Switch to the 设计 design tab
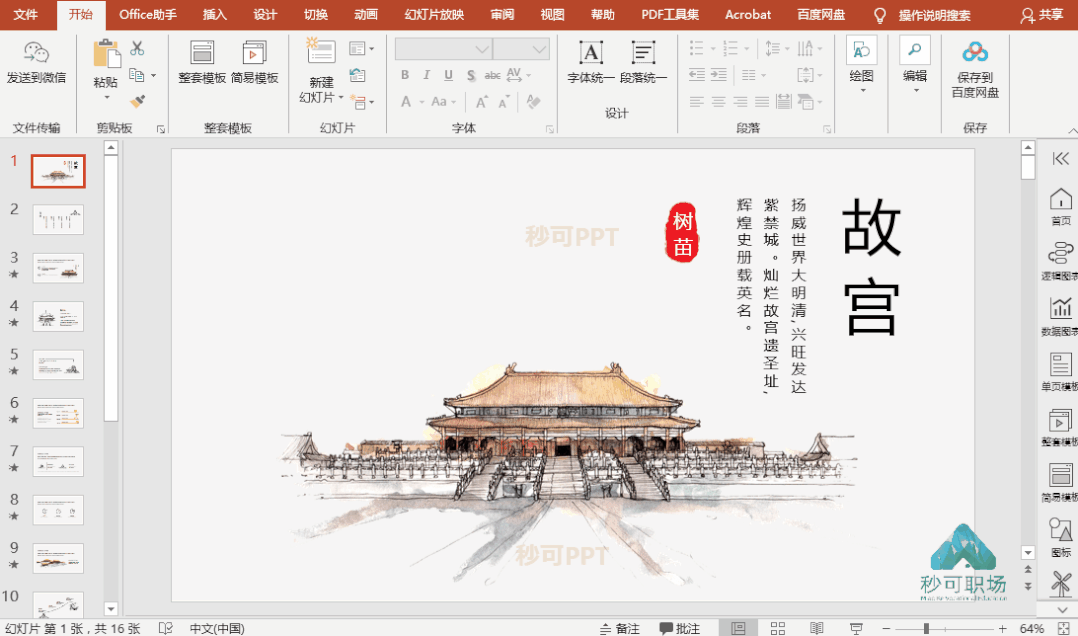Screen dimensions: 1078x636 (x=265, y=14)
